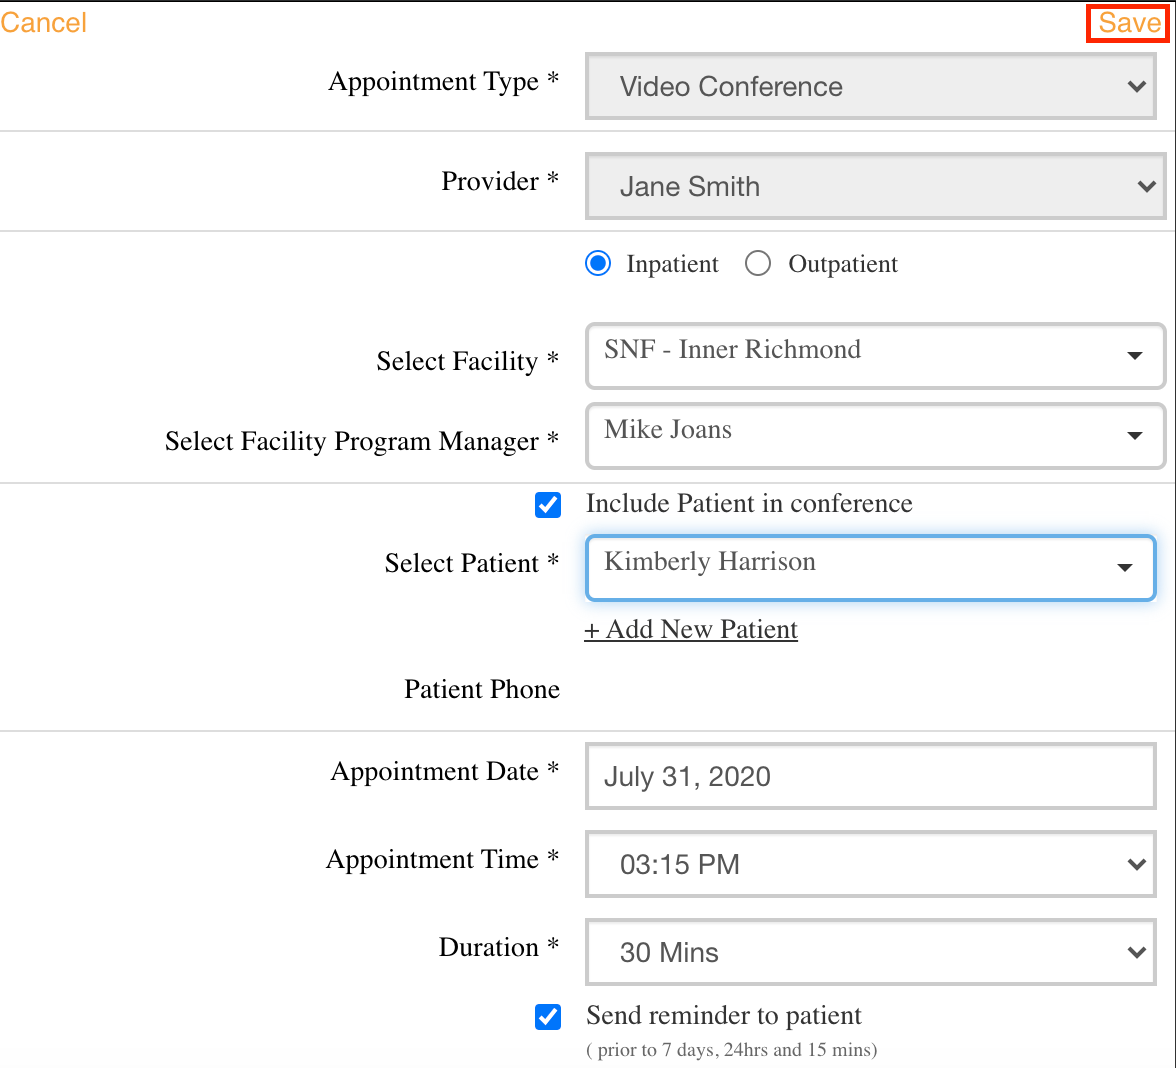Toggle Include Patient in conference checkbox

point(548,505)
